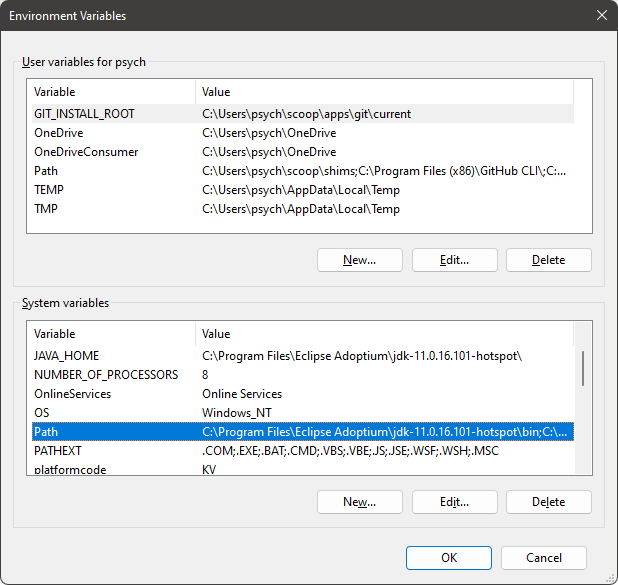The height and width of the screenshot is (585, 618).
Task: Select the JAVA_HOME system variable
Action: pyautogui.click(x=303, y=356)
